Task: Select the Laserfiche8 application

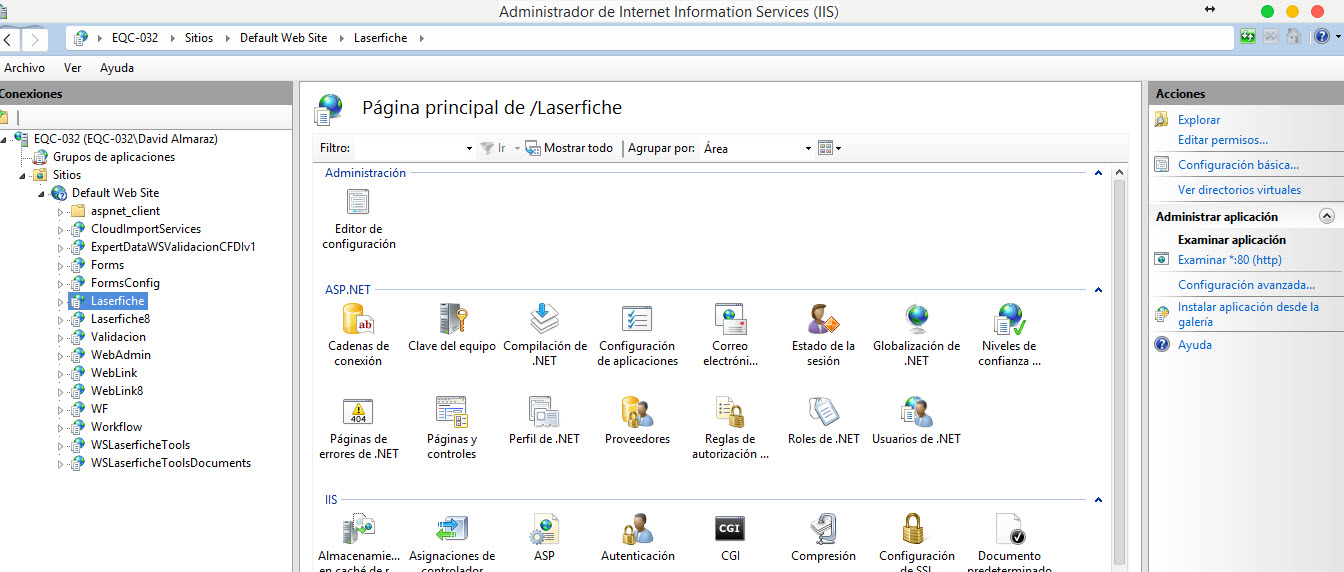Action: [120, 319]
